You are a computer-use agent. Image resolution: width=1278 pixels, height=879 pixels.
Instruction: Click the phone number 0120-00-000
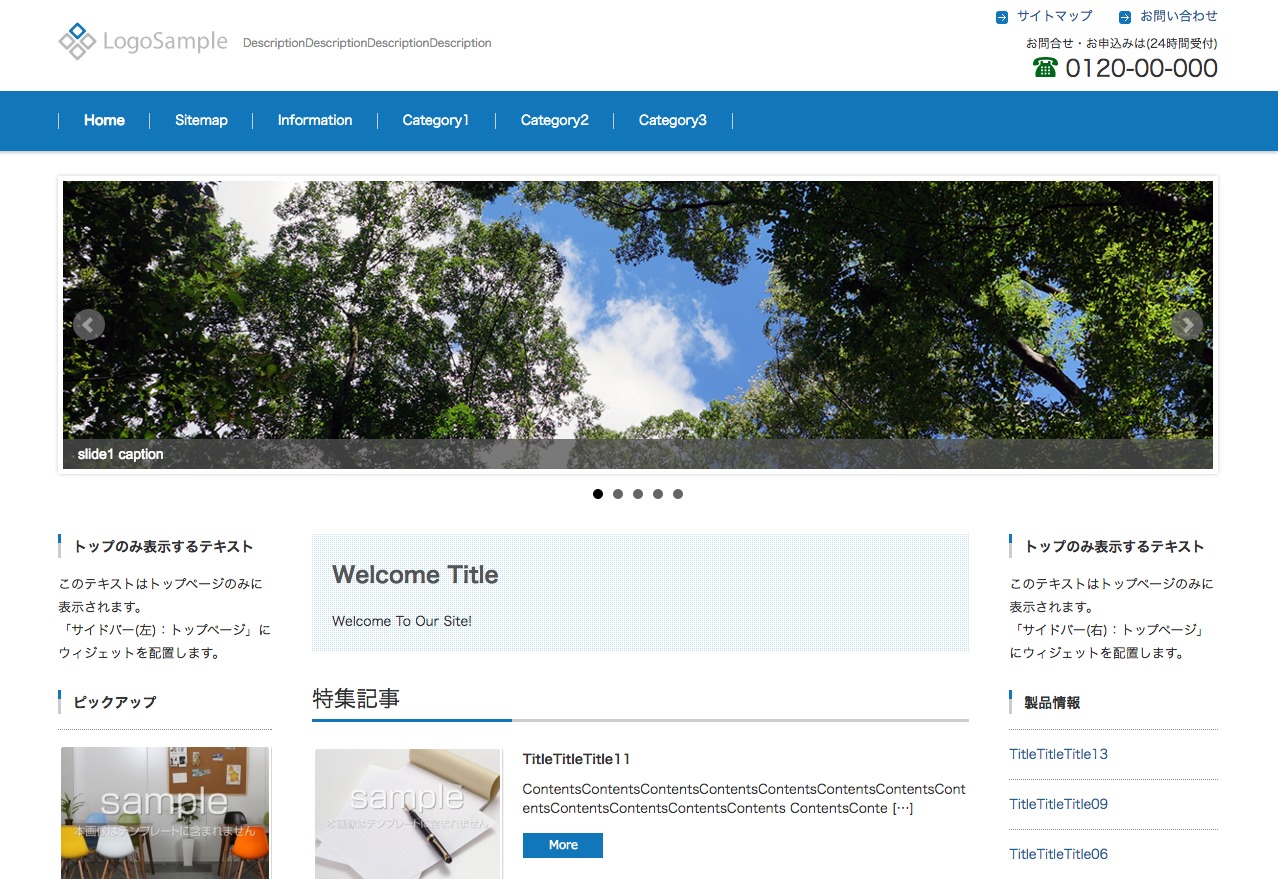pyautogui.click(x=1141, y=68)
